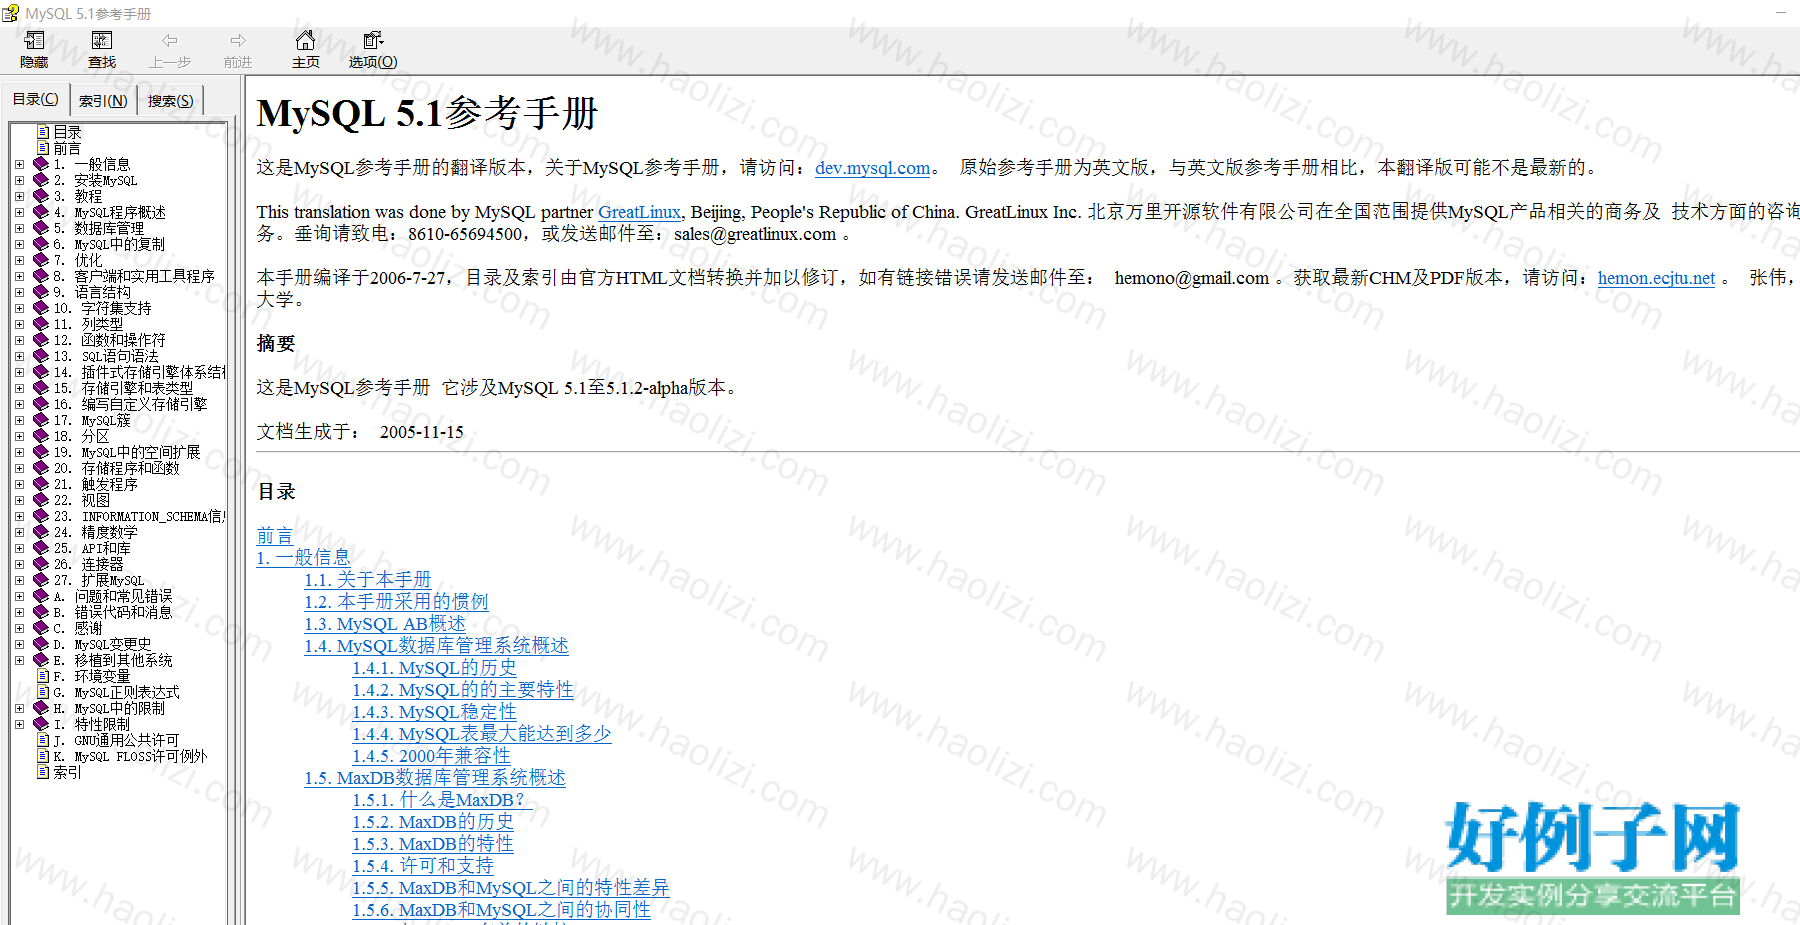Open the hemon.ecjtu.net link
The width and height of the screenshot is (1800, 925).
click(x=1656, y=278)
